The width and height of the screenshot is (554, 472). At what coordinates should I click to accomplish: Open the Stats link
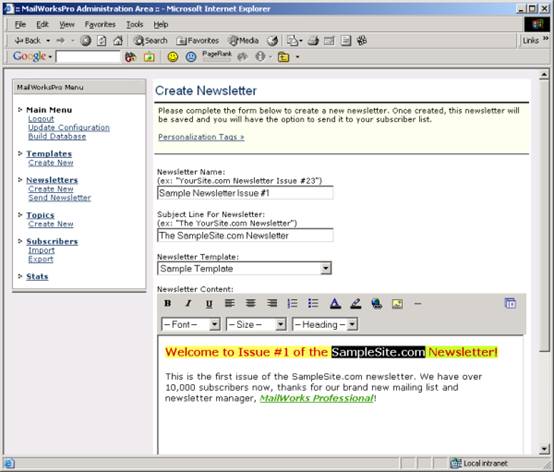37,276
